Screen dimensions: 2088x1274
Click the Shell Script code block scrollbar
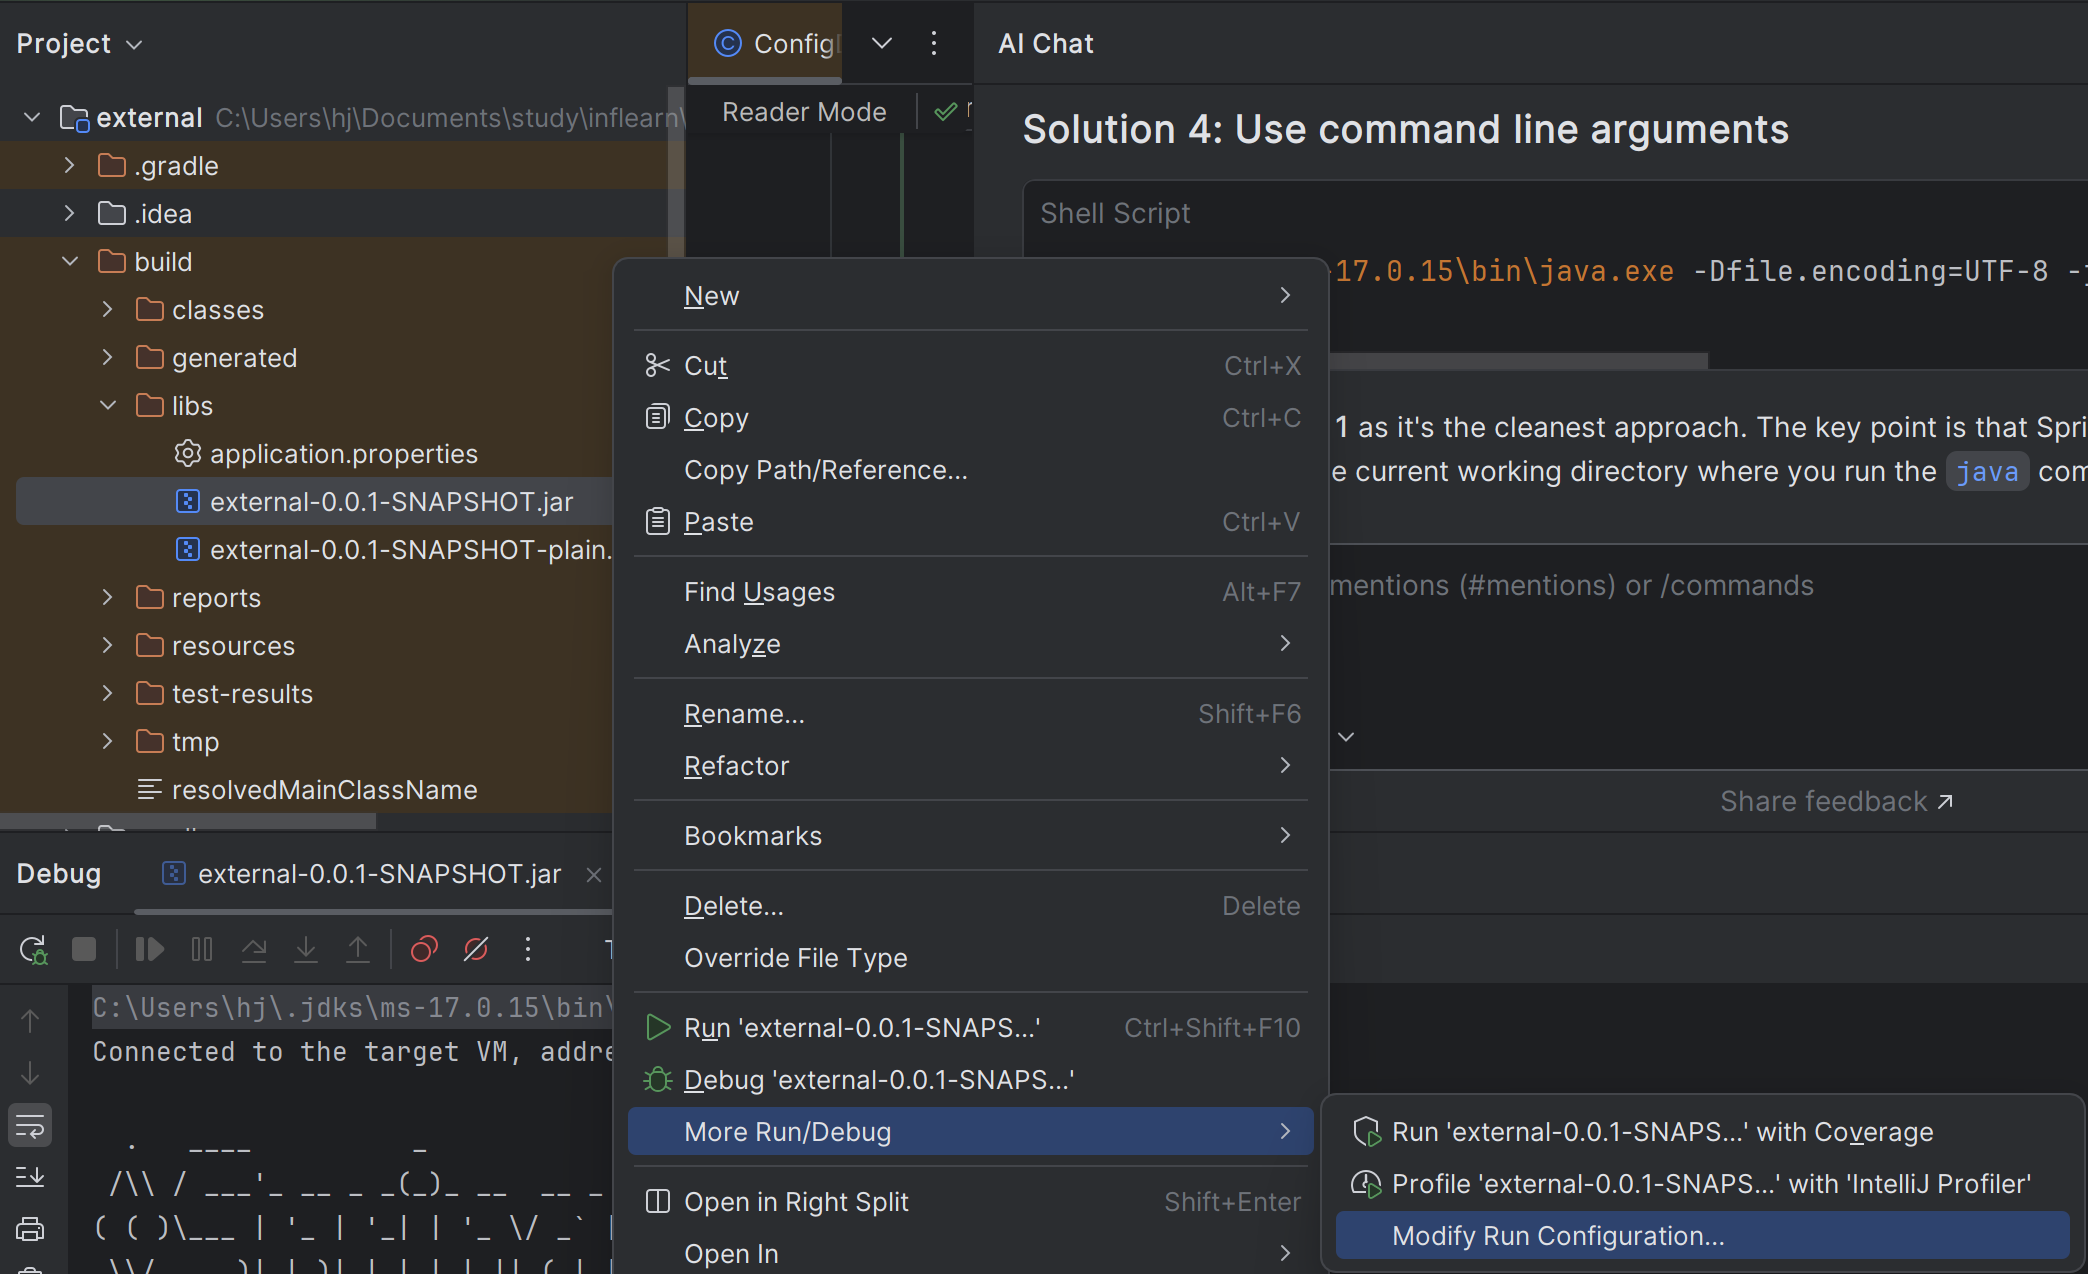click(x=1518, y=361)
